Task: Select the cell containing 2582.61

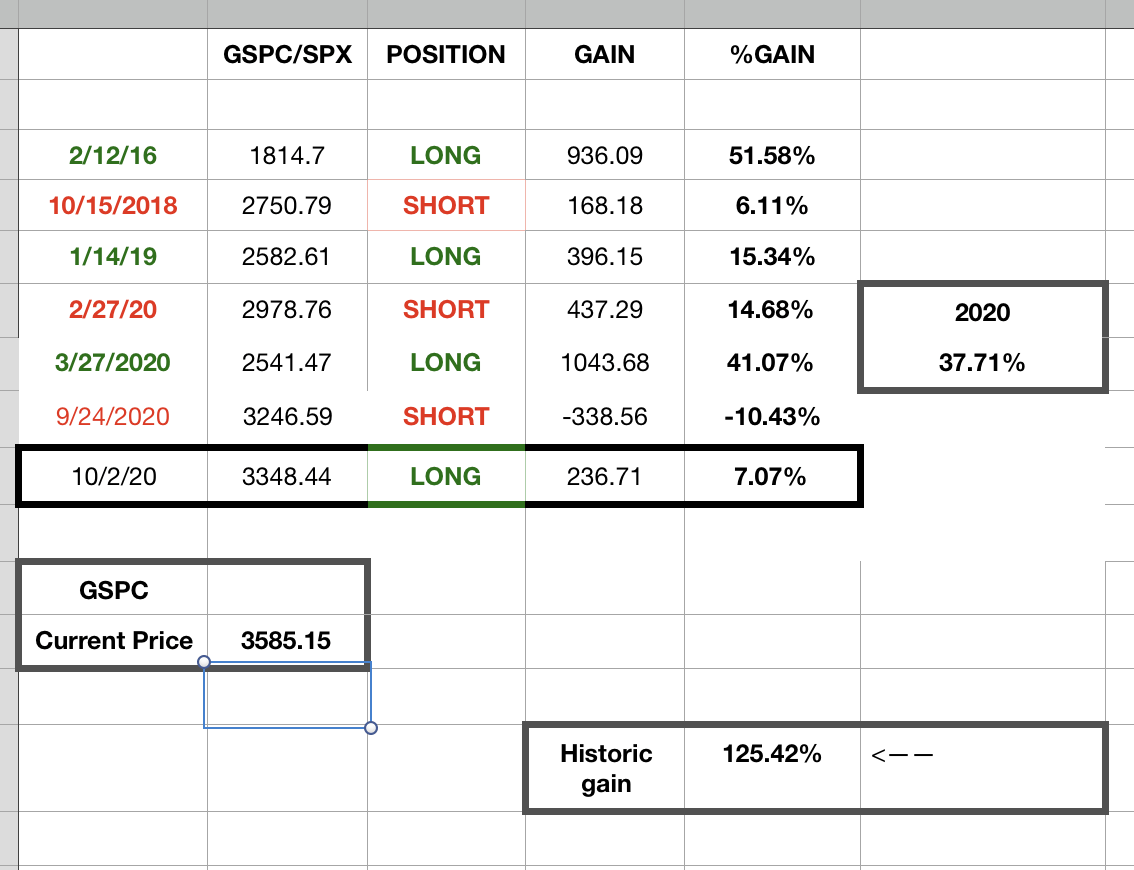Action: pos(287,257)
